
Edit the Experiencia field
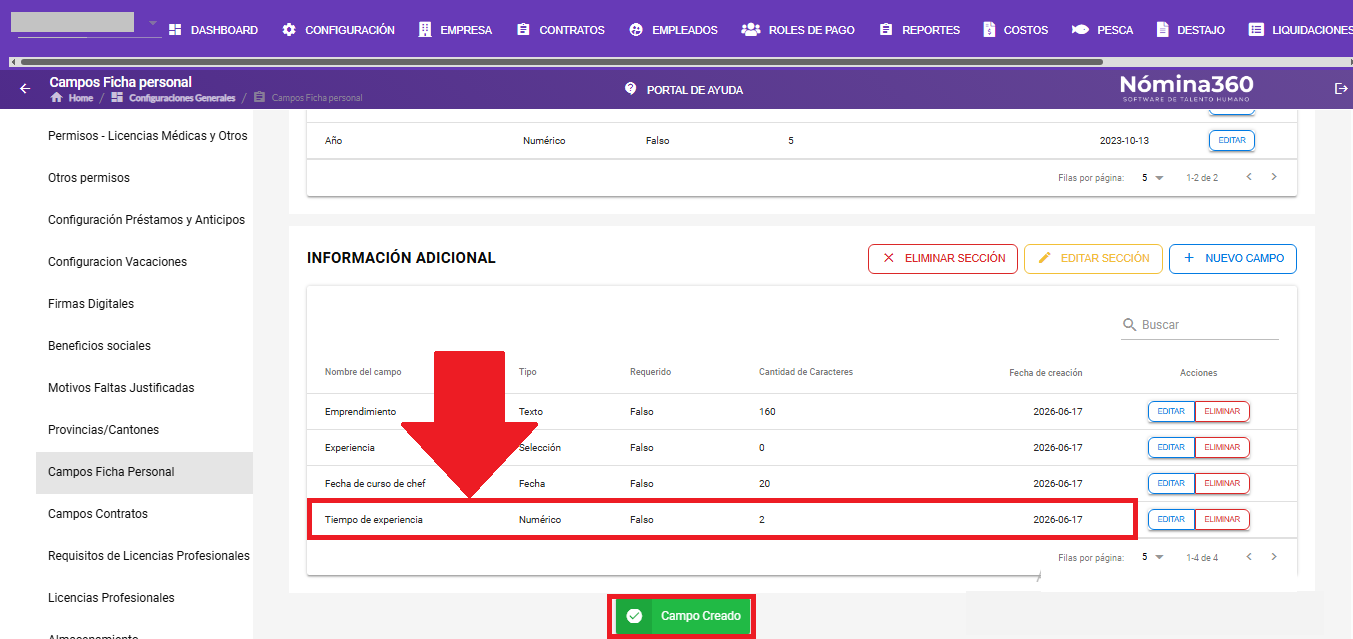1171,448
